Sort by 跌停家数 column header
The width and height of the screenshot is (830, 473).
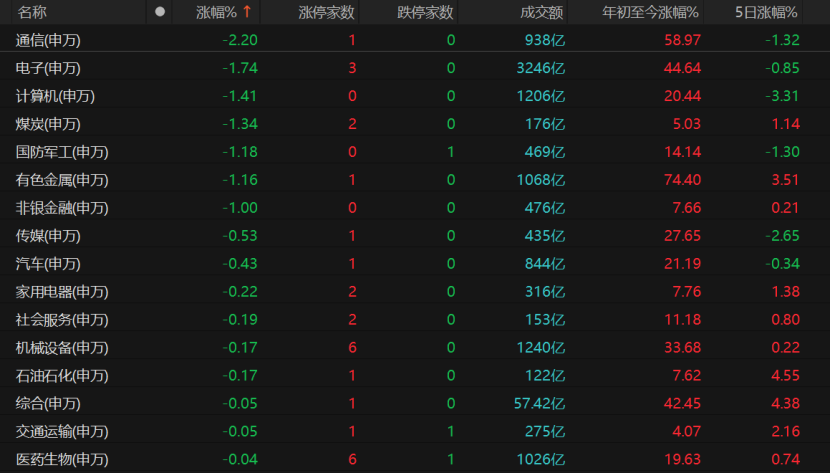(x=425, y=12)
